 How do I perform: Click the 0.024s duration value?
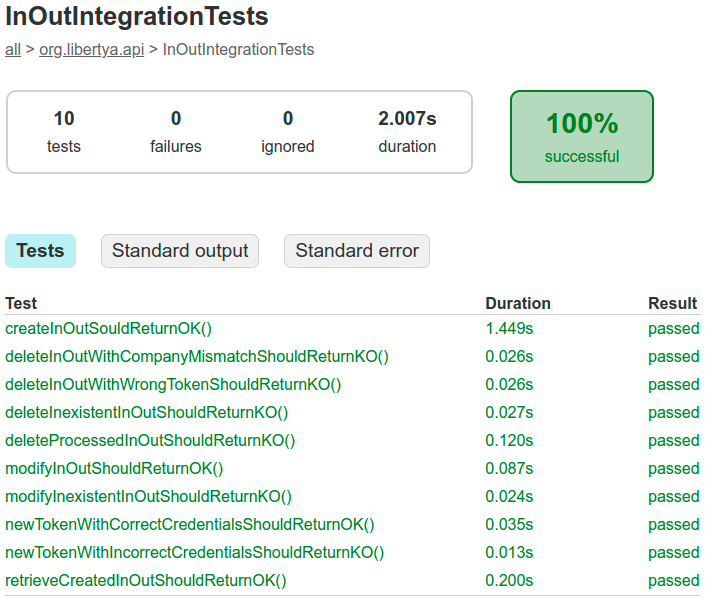(x=509, y=496)
